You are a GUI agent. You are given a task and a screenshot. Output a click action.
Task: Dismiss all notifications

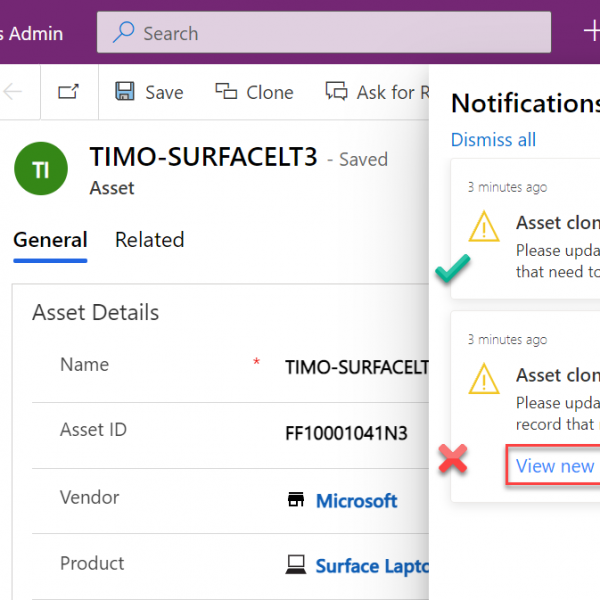[x=493, y=140]
